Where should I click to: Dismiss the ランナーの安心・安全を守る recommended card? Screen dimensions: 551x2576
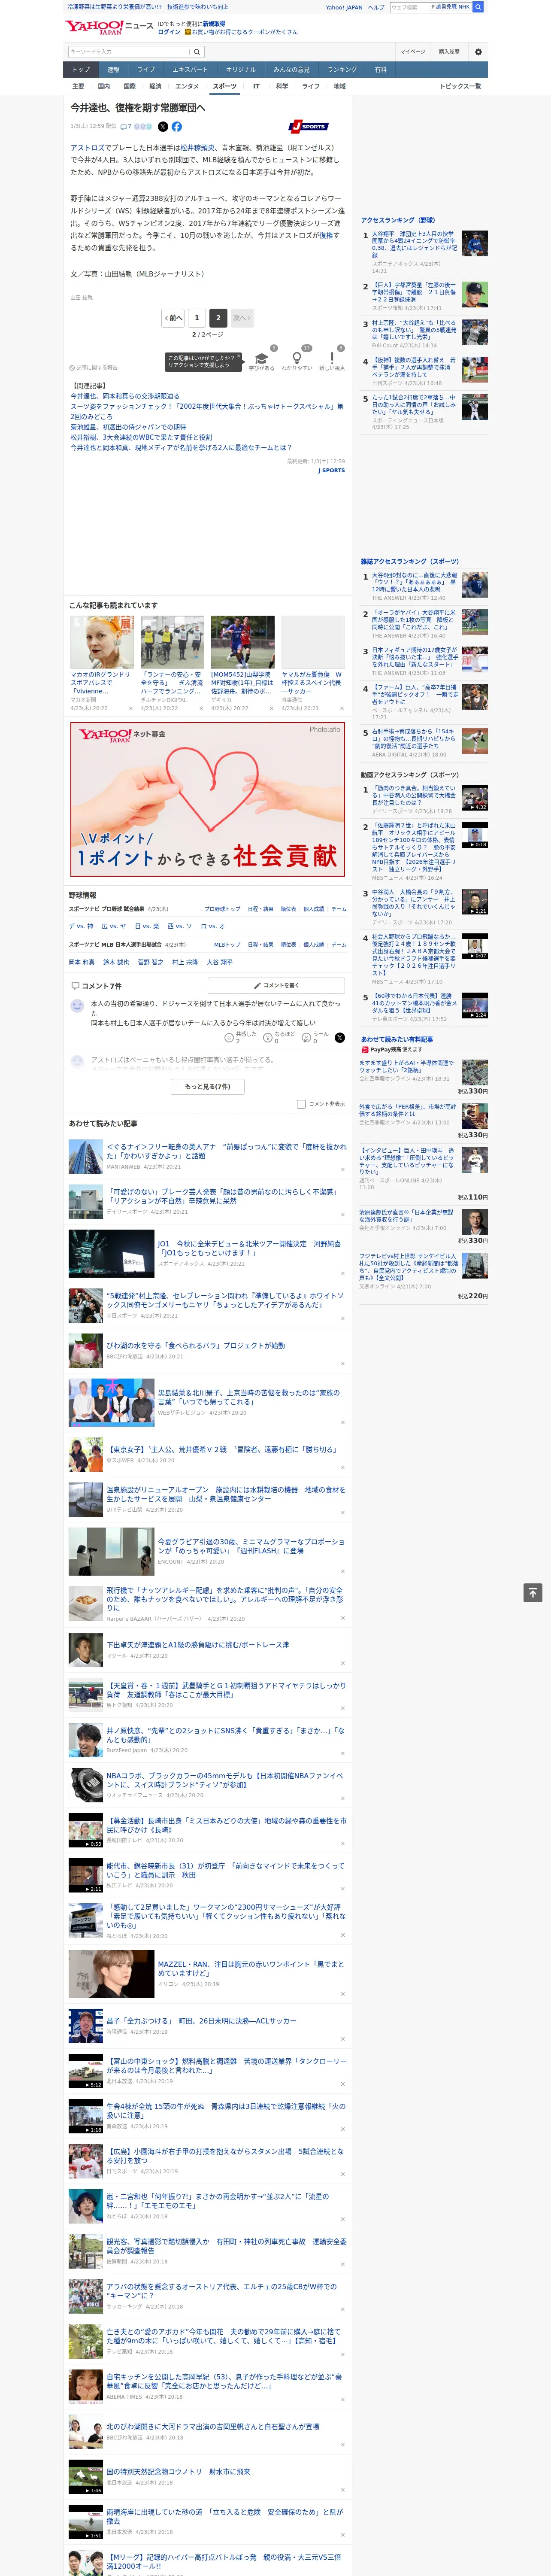click(200, 708)
